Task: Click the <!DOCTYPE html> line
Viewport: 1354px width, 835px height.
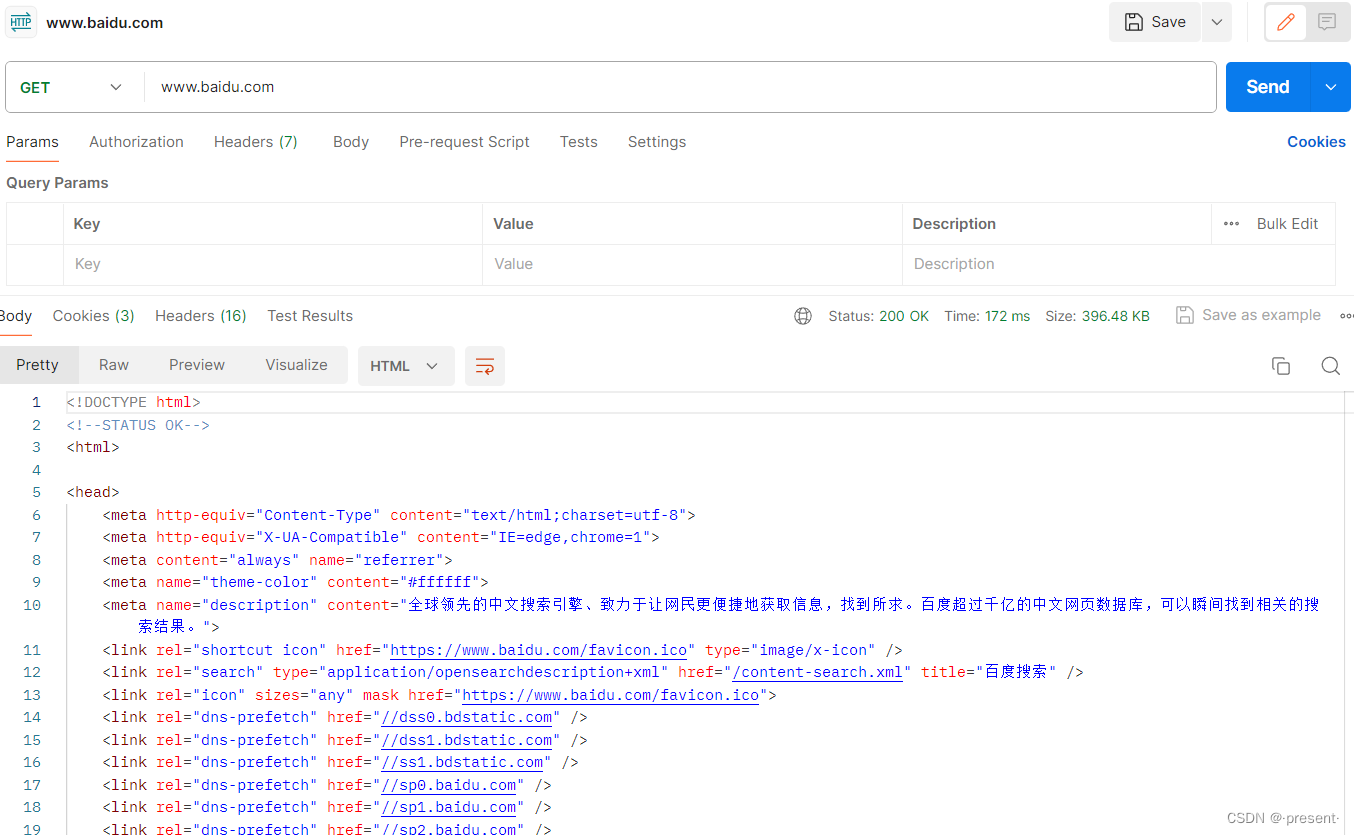Action: (x=133, y=402)
